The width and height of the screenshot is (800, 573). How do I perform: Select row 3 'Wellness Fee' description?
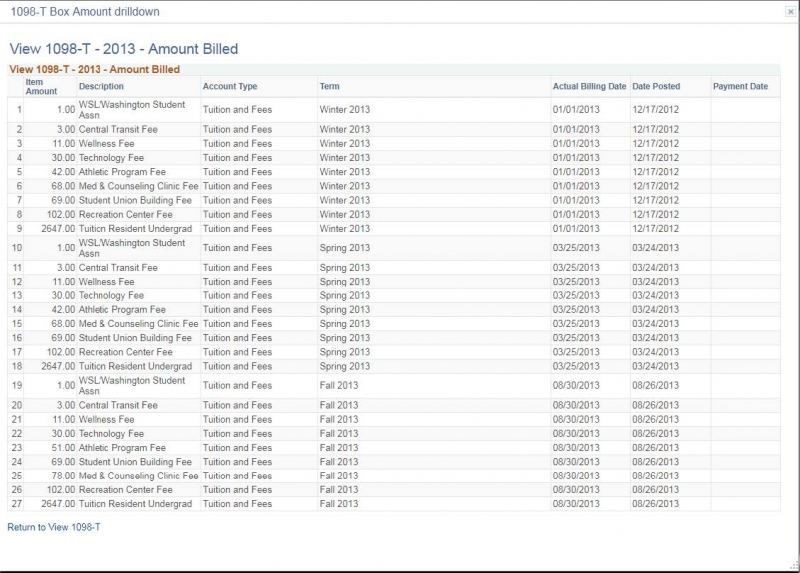(106, 144)
